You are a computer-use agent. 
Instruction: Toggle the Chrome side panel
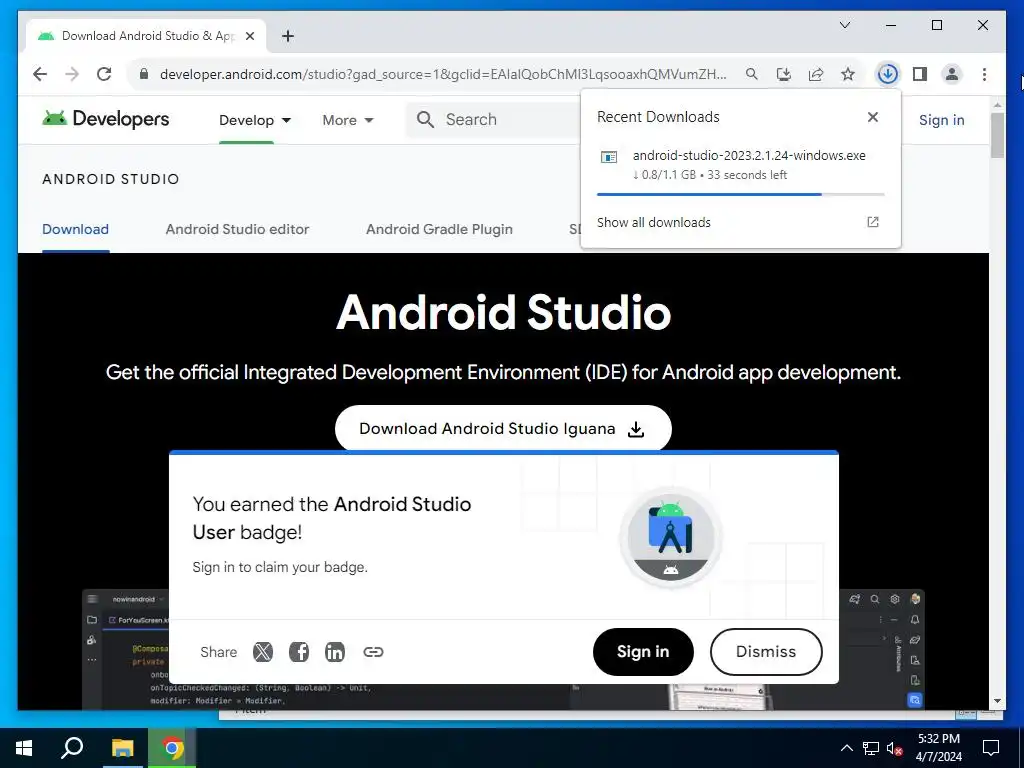coord(920,74)
